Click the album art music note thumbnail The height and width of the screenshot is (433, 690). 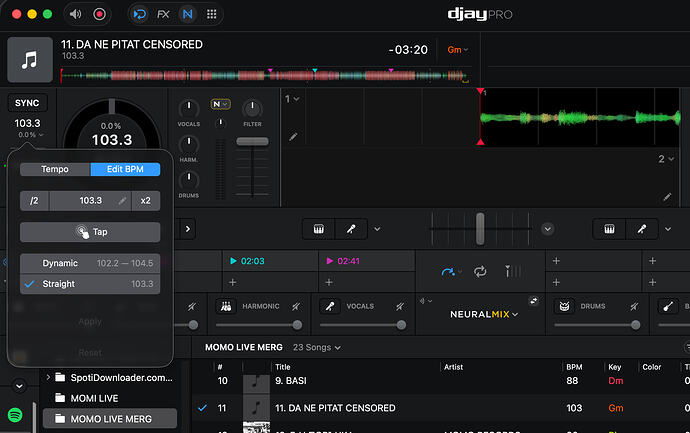point(30,59)
